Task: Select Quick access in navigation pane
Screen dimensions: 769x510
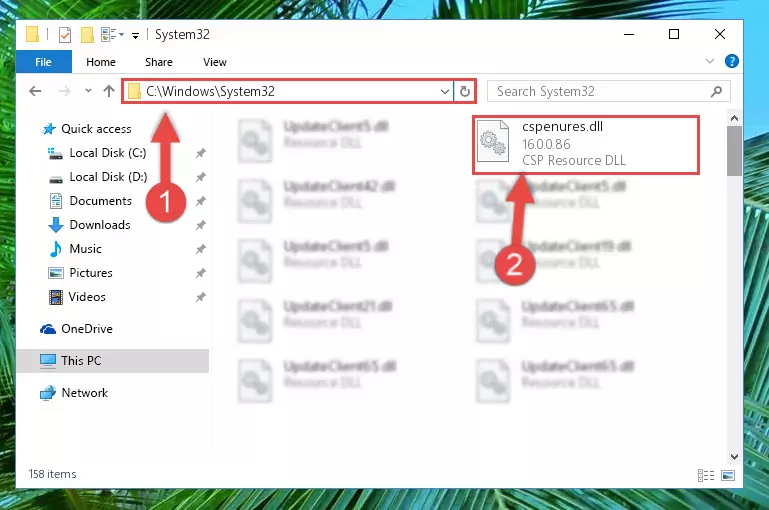Action: click(x=96, y=128)
